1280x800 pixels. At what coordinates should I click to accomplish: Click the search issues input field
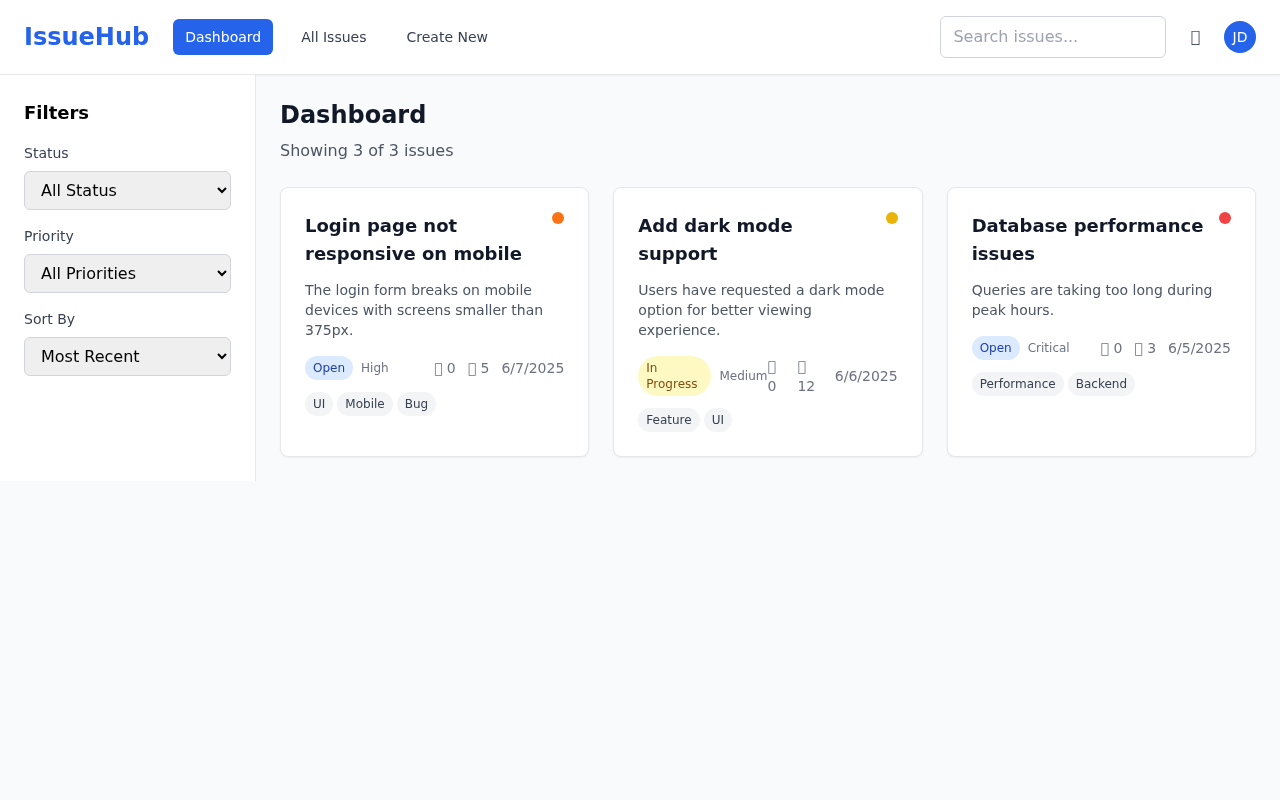click(x=1052, y=37)
